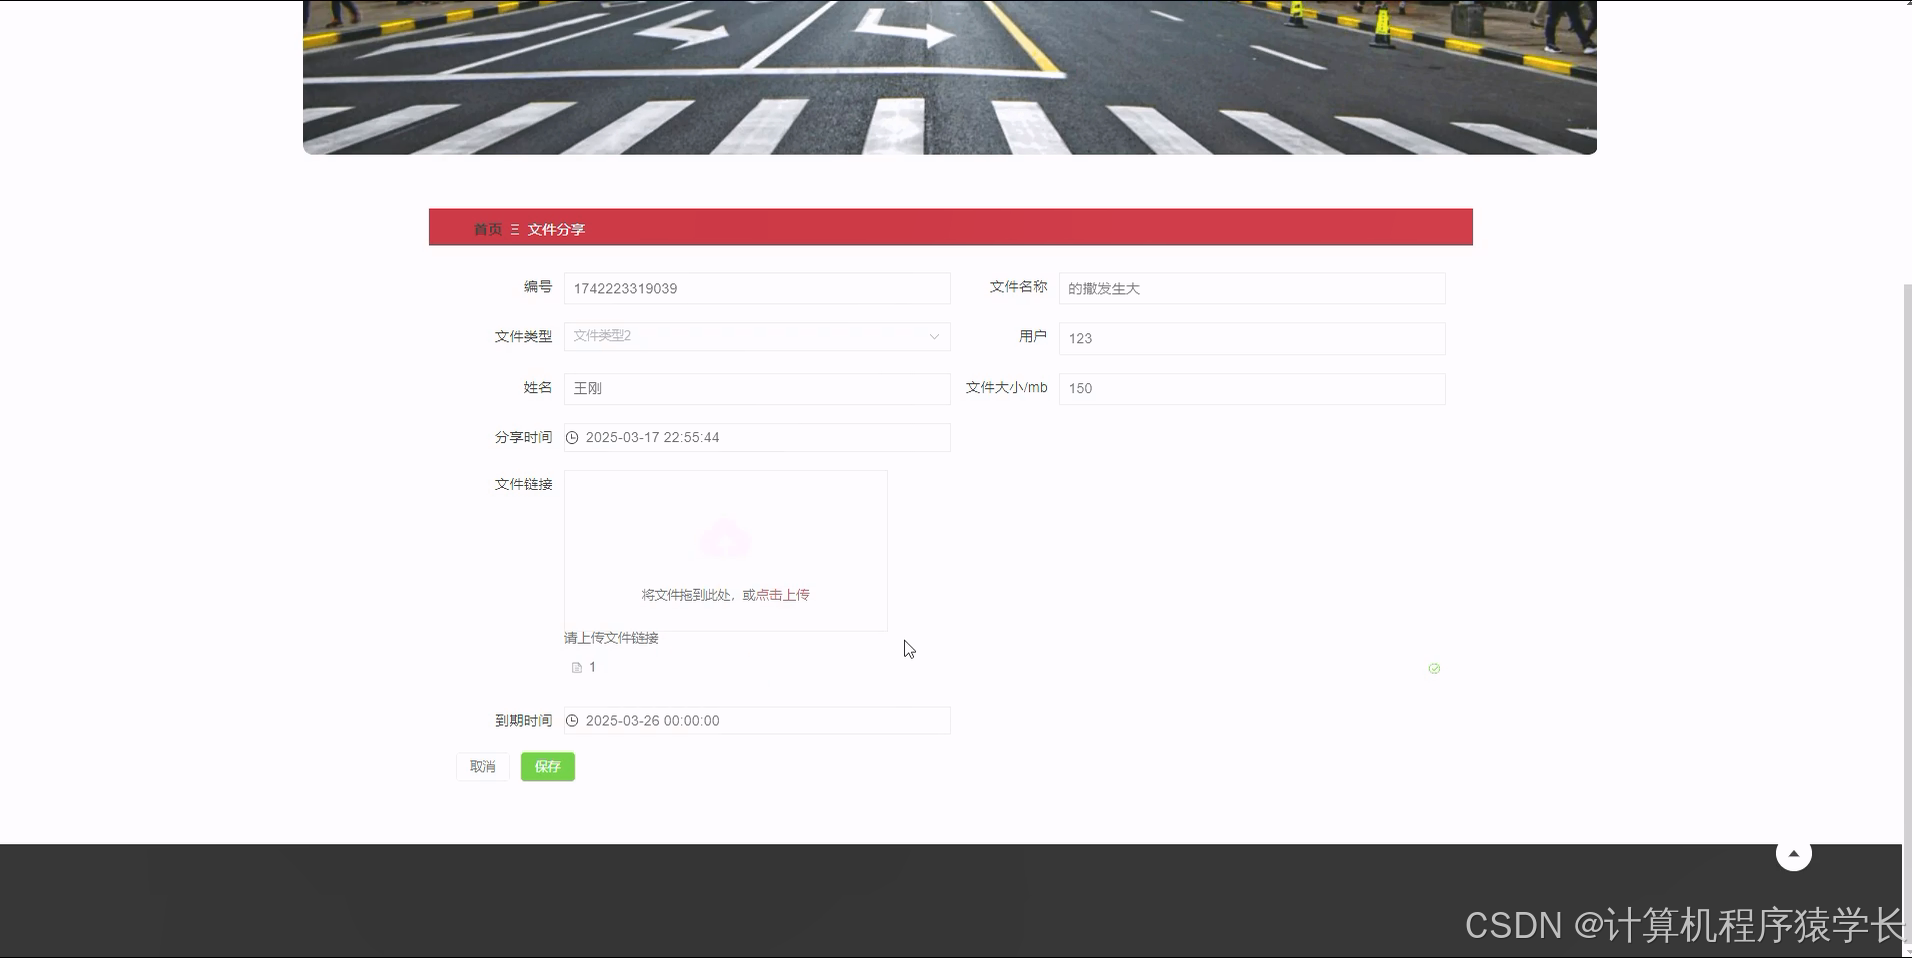1912x958 pixels.
Task: Open the 到期时间 date picker
Action: [x=756, y=720]
